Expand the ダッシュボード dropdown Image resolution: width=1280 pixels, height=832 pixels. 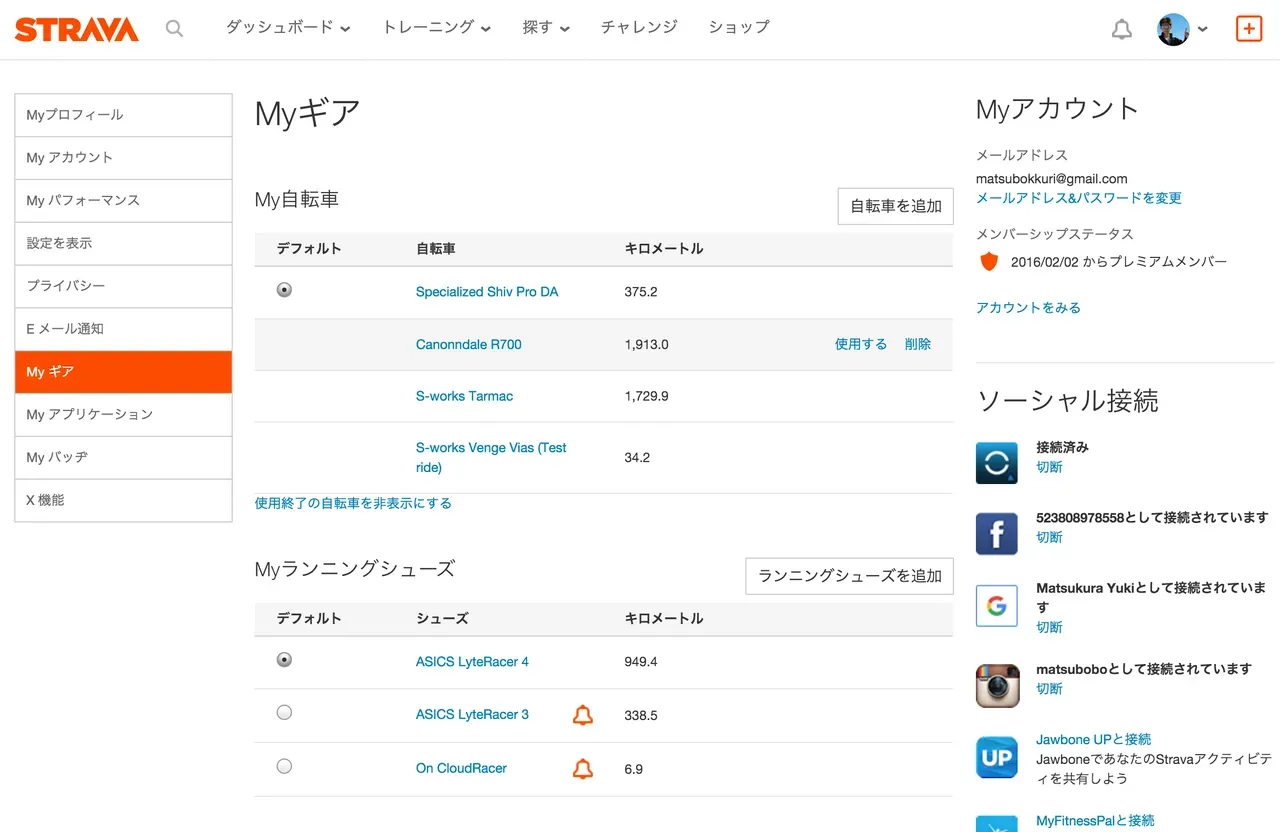click(x=288, y=28)
